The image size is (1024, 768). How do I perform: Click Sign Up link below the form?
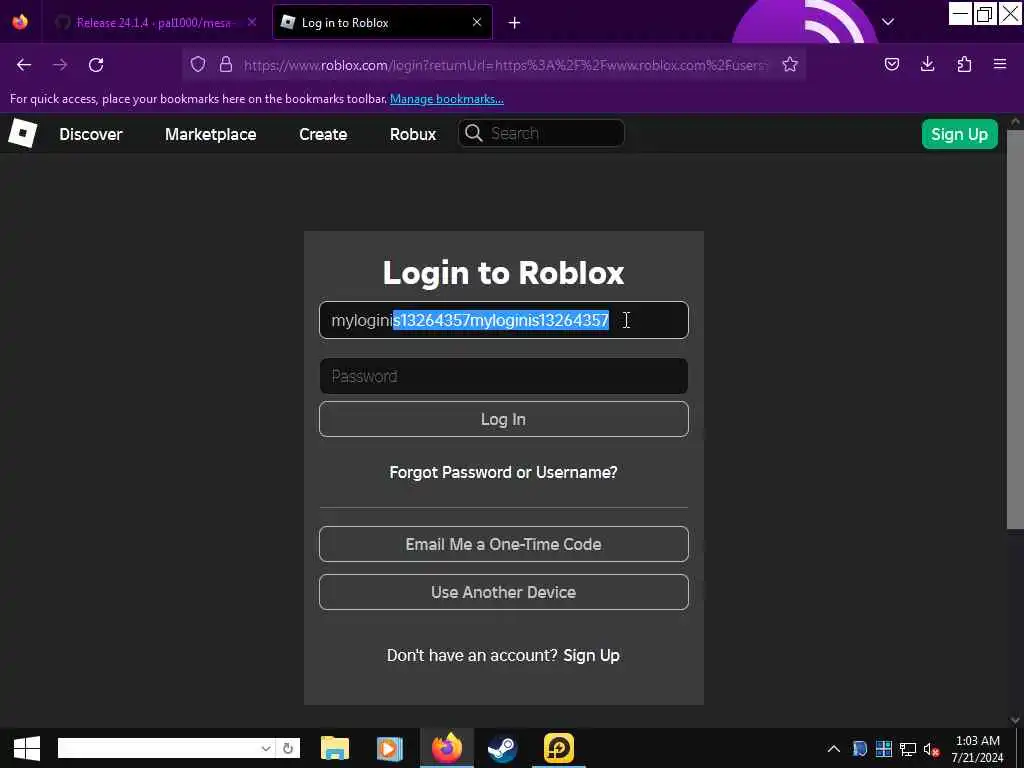(591, 655)
